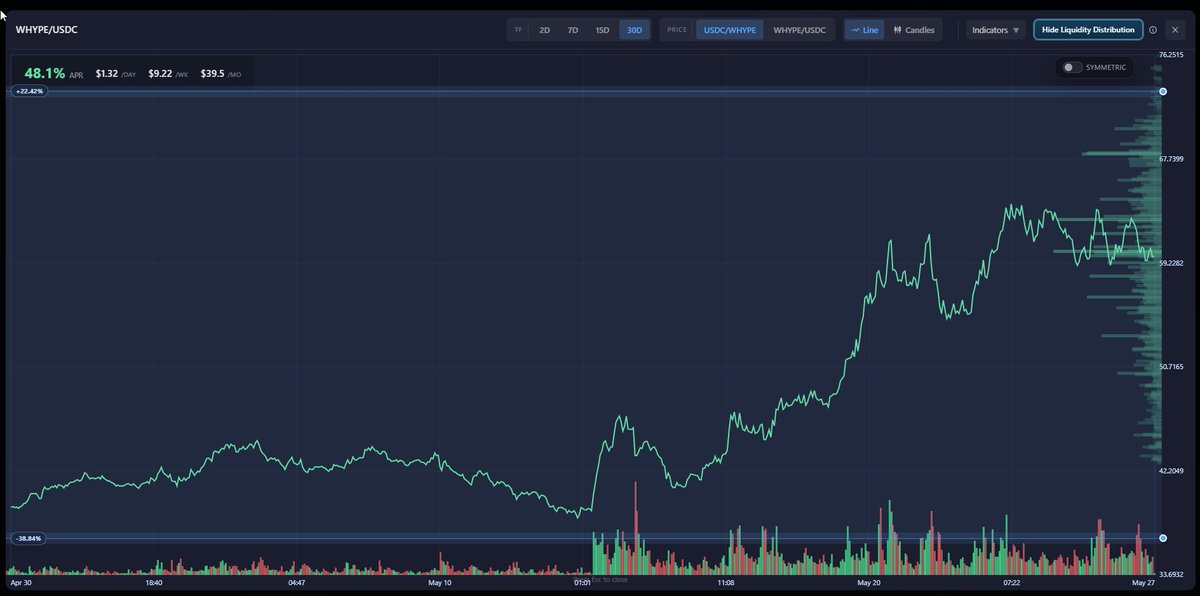Click the WHYPE/USDC pair title
Image resolution: width=1200 pixels, height=596 pixels.
pos(46,30)
